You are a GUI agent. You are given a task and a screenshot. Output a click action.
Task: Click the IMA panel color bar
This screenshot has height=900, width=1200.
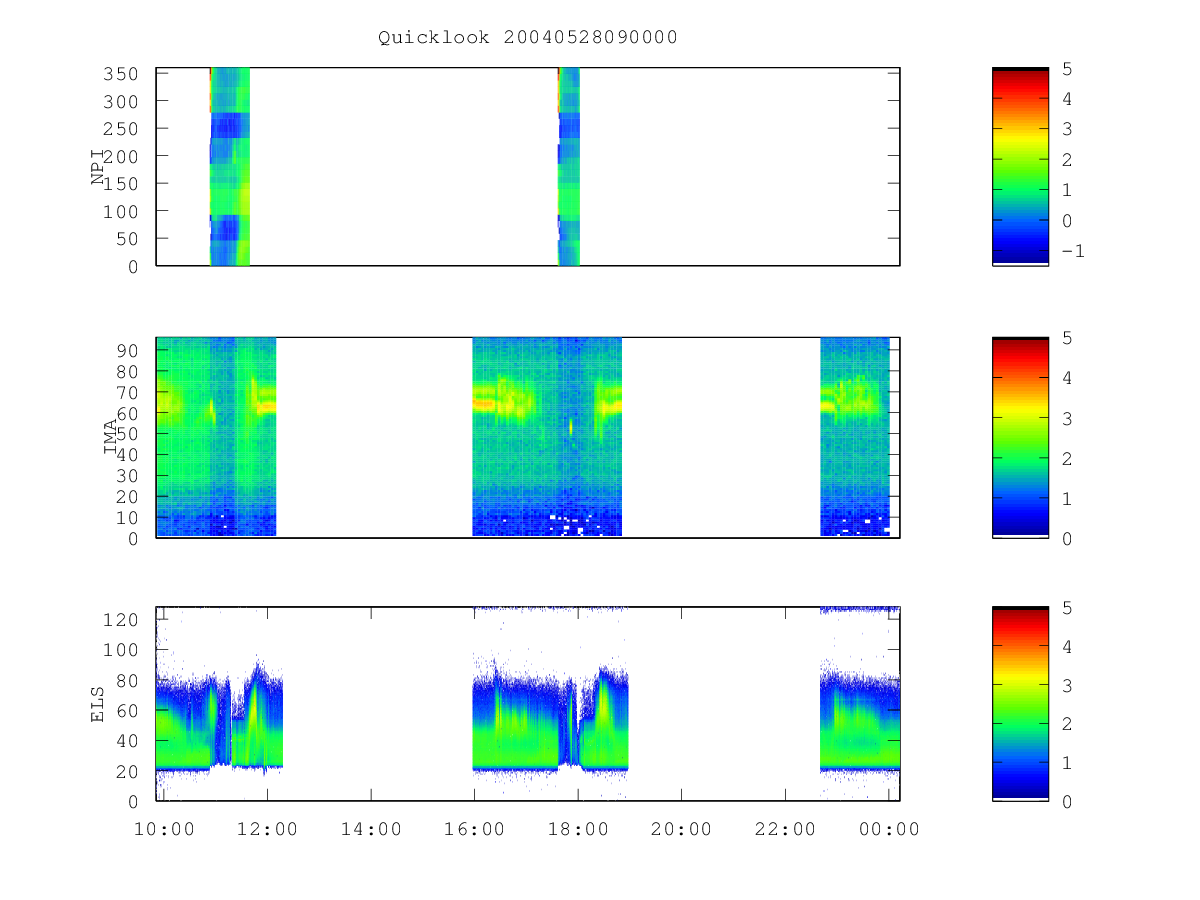(x=1020, y=437)
